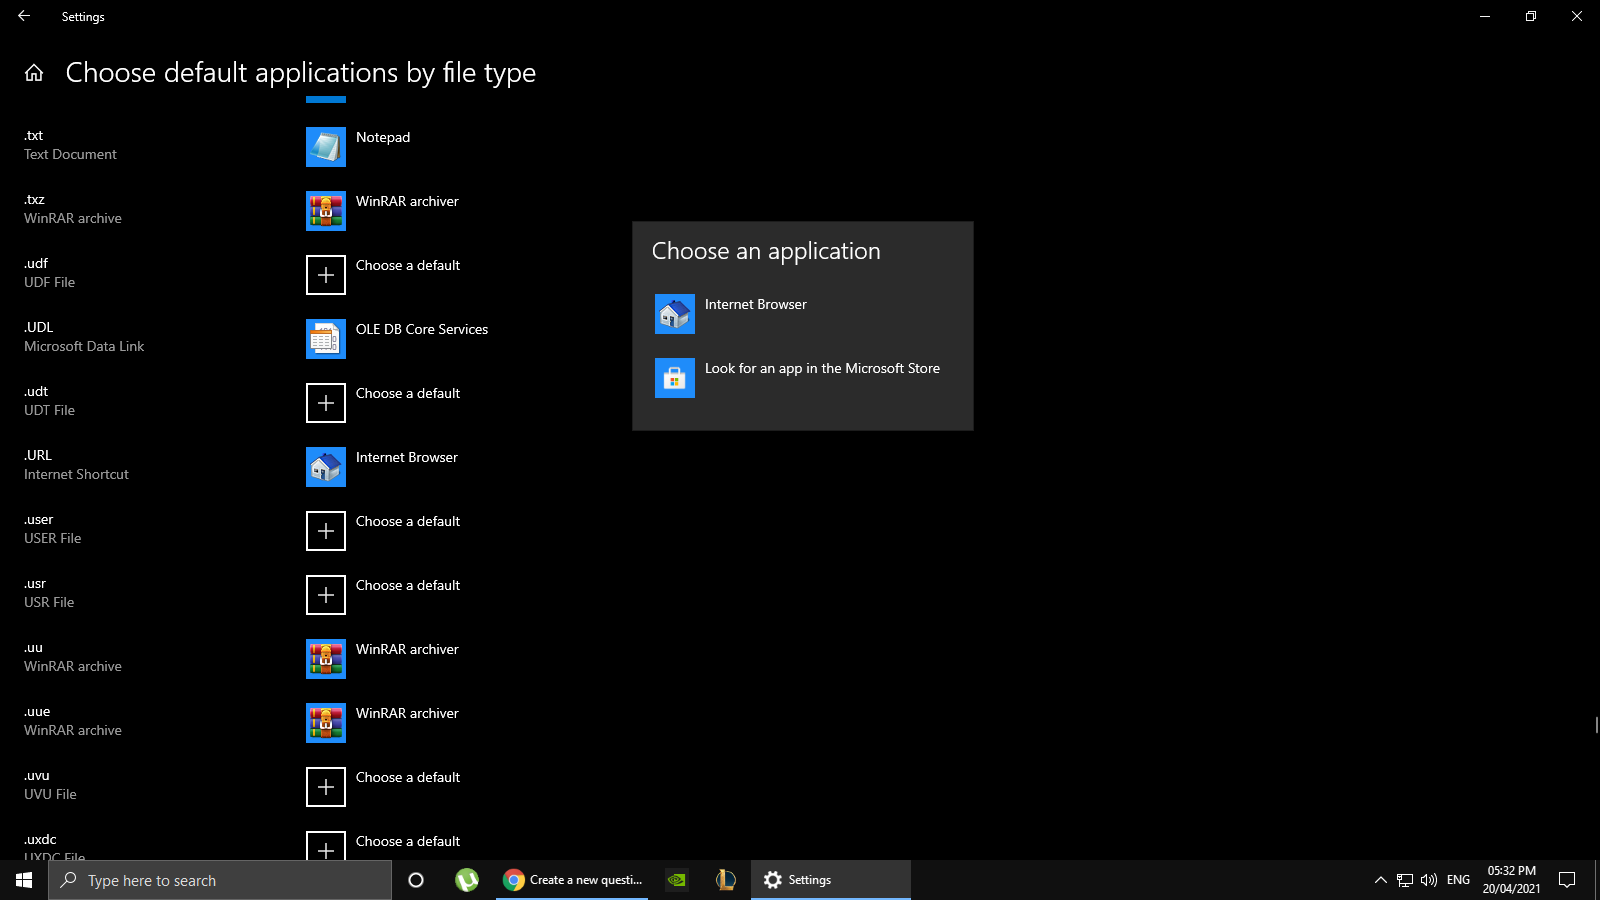Click the plus icon for .uxdc
This screenshot has height=900, width=1600.
[x=326, y=846]
